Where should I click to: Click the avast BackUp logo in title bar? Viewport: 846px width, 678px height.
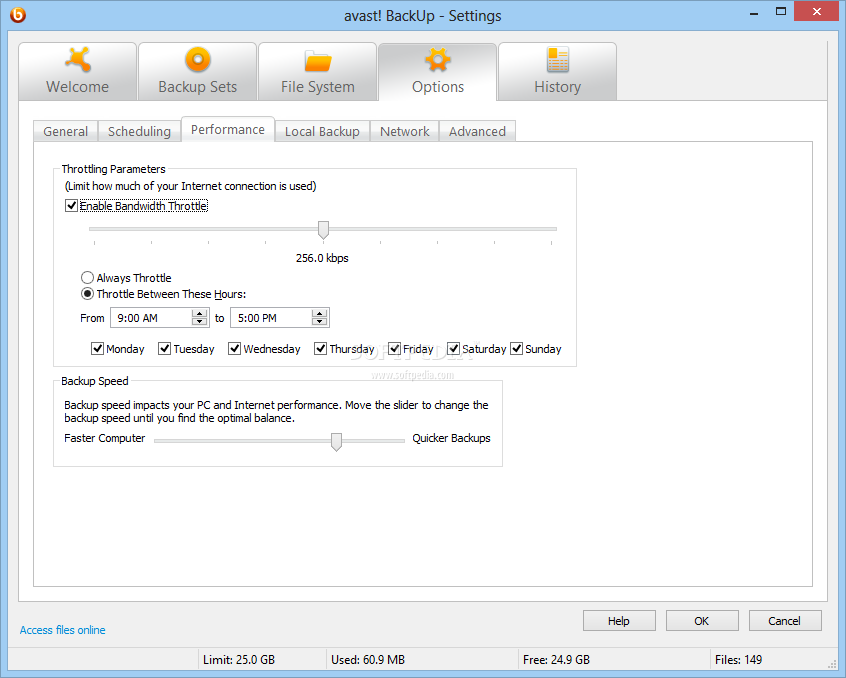coord(18,15)
